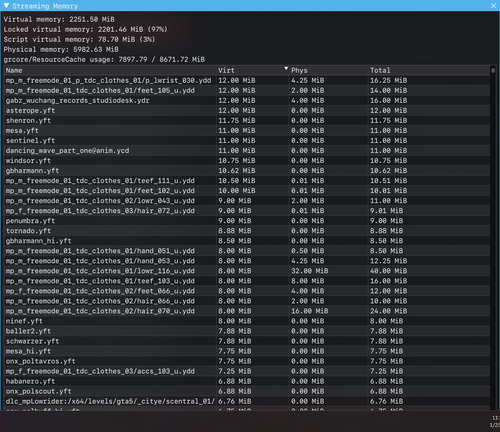Screen dimensions: 500x432
Task: Select the dlc_mpLowrider scentral_01 row
Action: [247, 401]
